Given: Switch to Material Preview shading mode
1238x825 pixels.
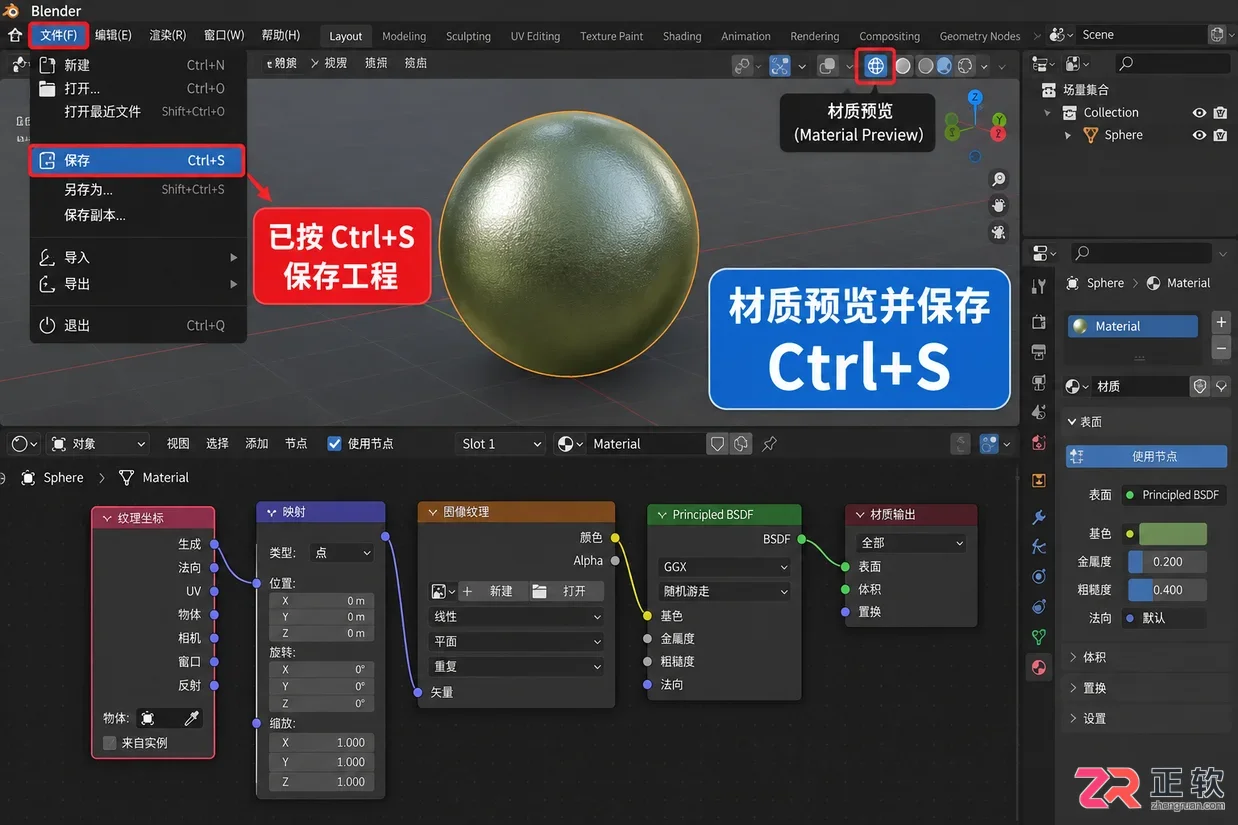Looking at the screenshot, I should tap(875, 66).
